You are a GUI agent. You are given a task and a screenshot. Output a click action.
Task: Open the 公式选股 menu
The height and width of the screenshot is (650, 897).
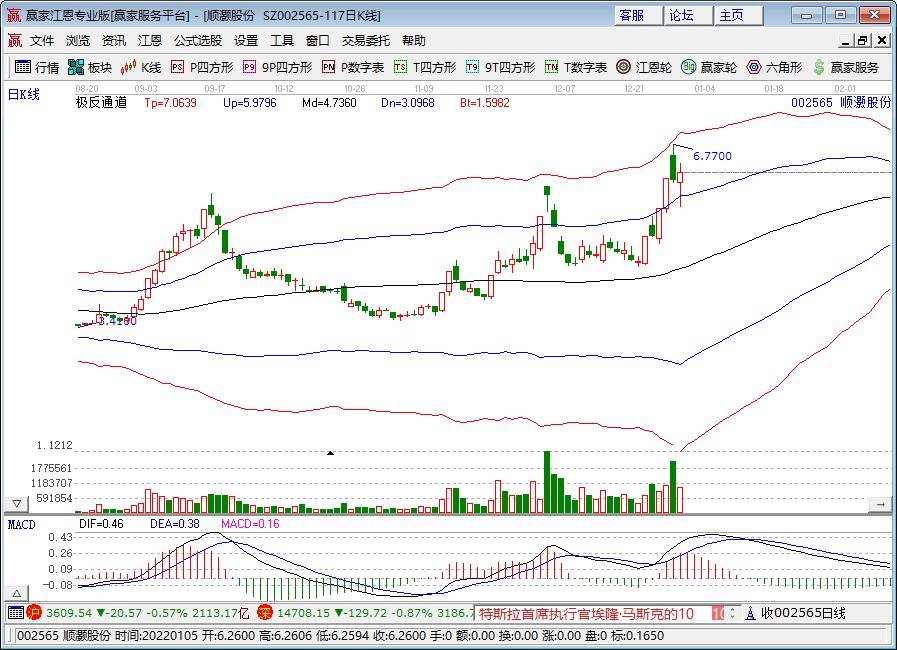coord(198,41)
